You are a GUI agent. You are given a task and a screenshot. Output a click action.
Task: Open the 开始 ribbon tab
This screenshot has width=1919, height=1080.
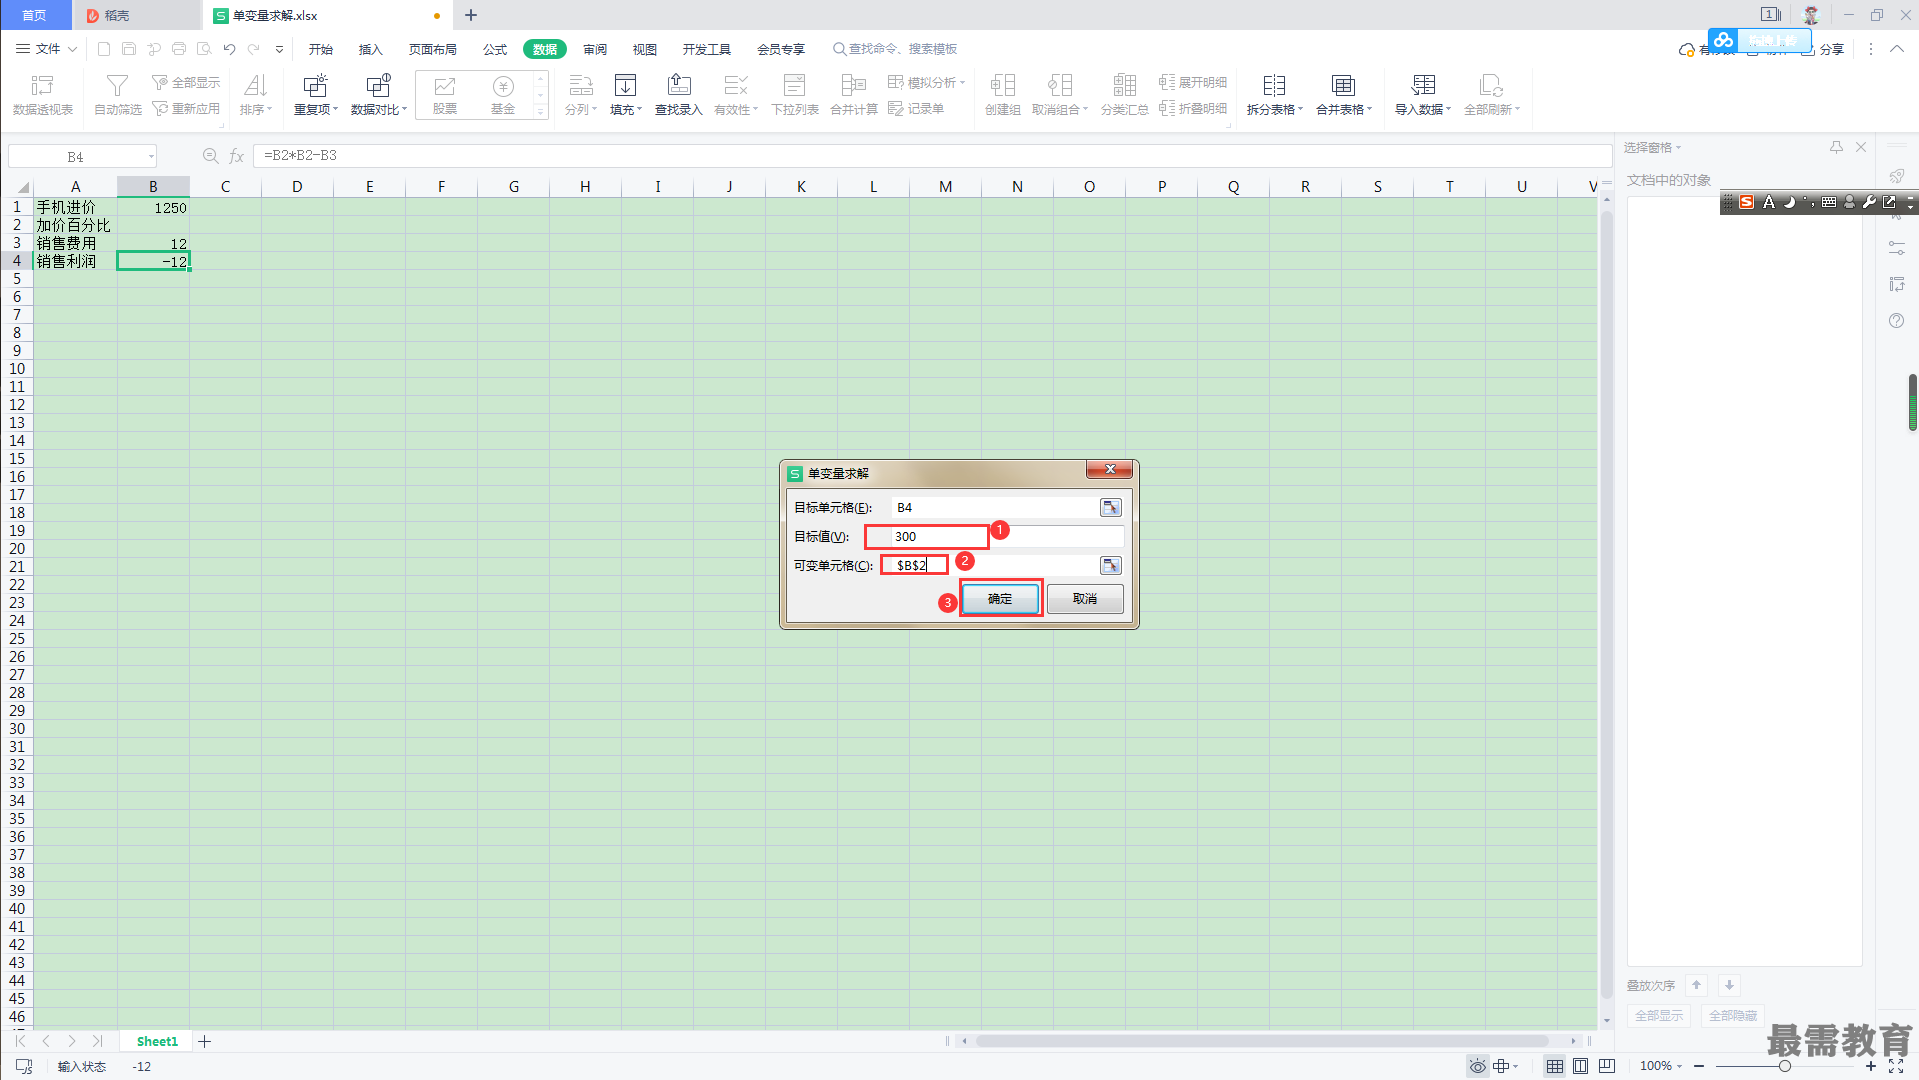(x=321, y=49)
